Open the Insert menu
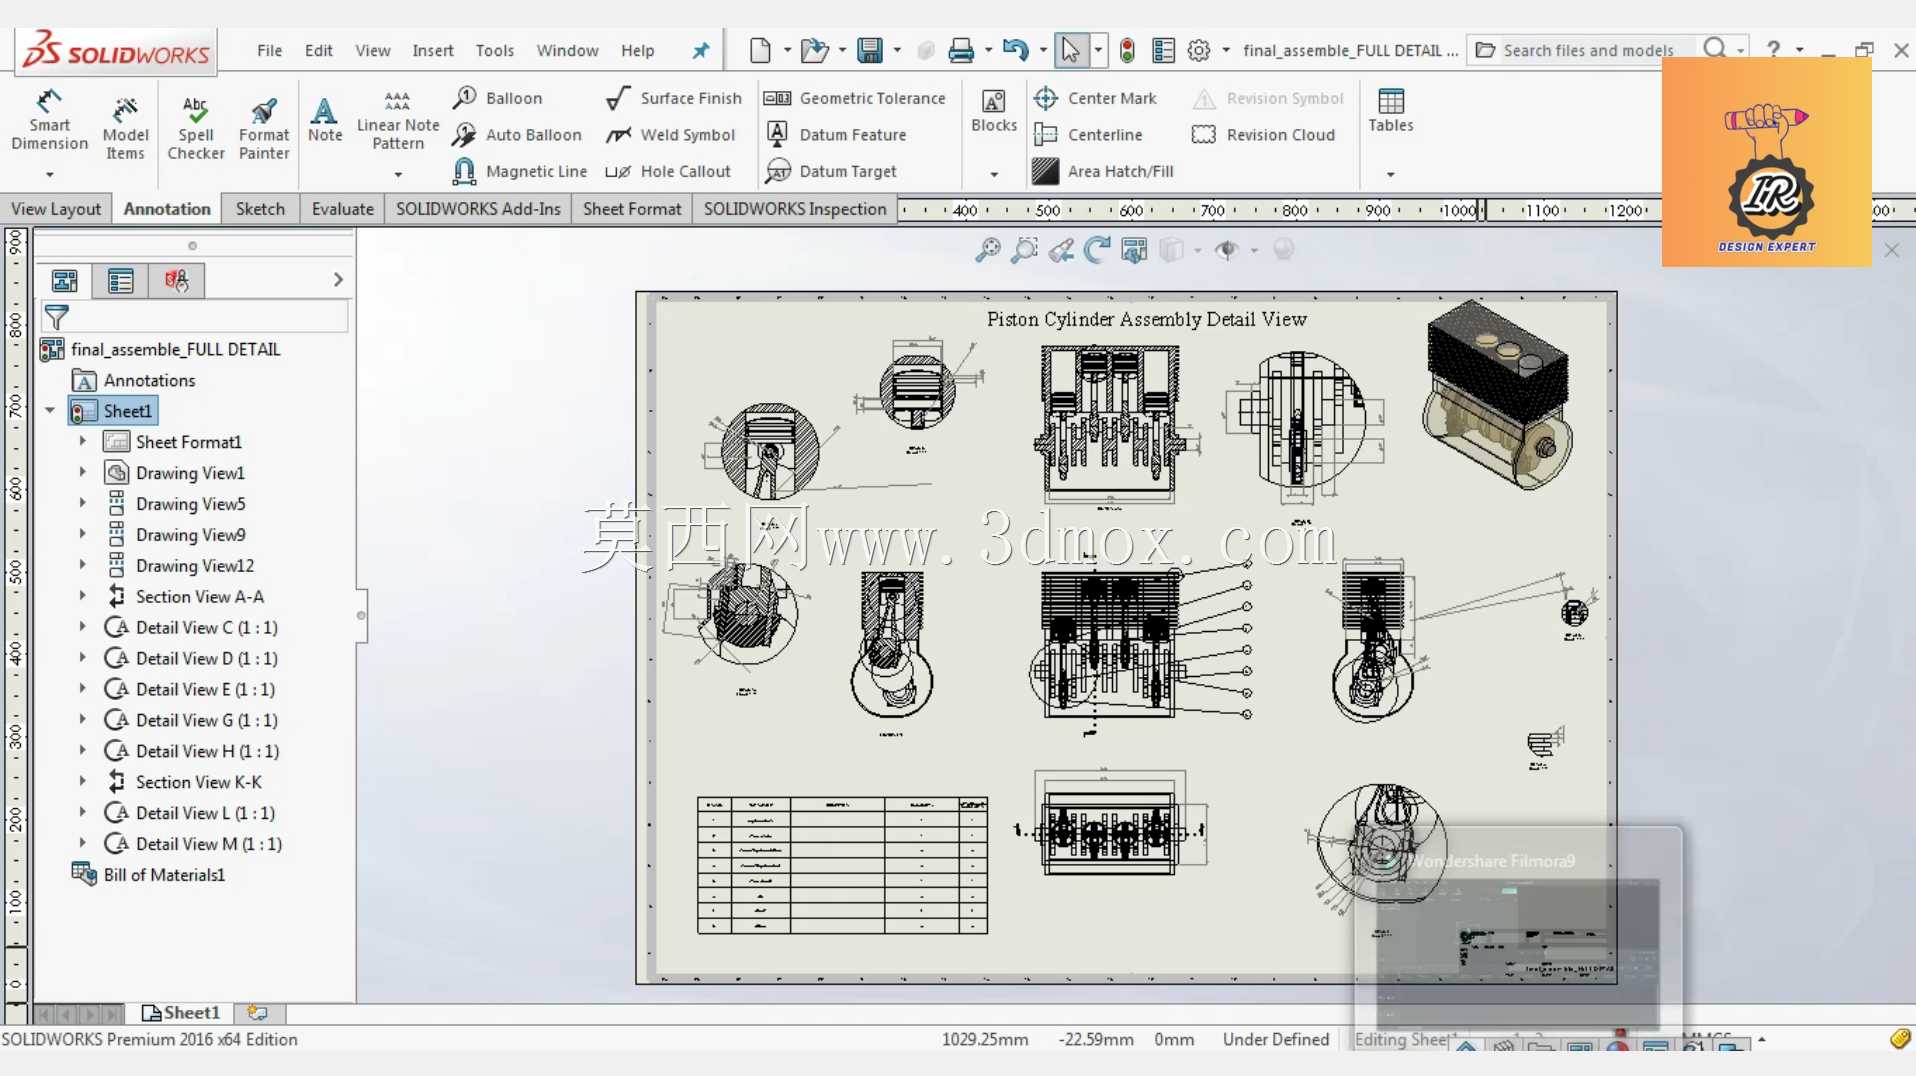 click(433, 50)
